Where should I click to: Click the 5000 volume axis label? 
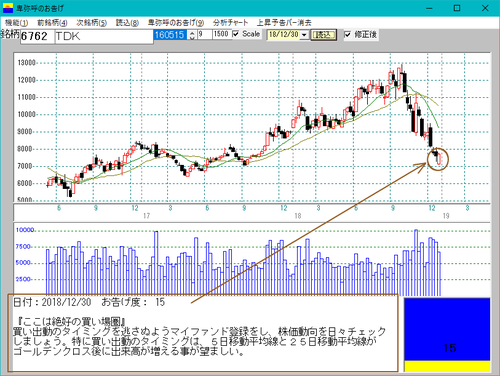[x=23, y=263]
